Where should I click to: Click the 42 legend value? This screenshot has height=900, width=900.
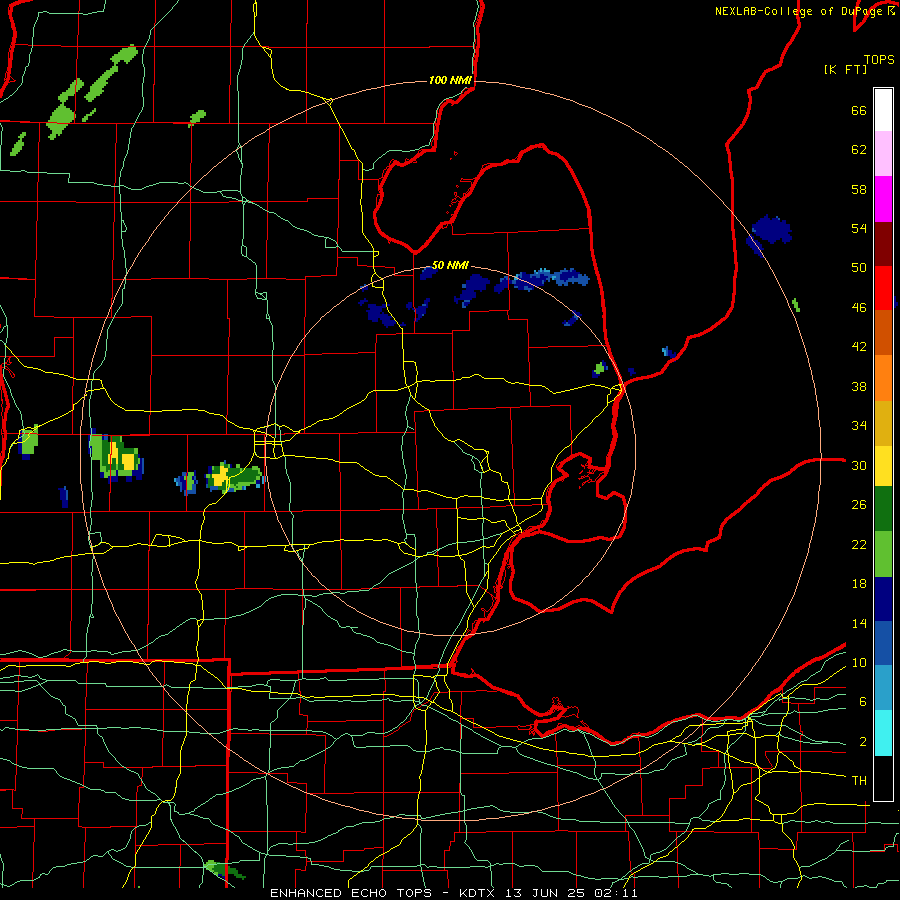859,347
